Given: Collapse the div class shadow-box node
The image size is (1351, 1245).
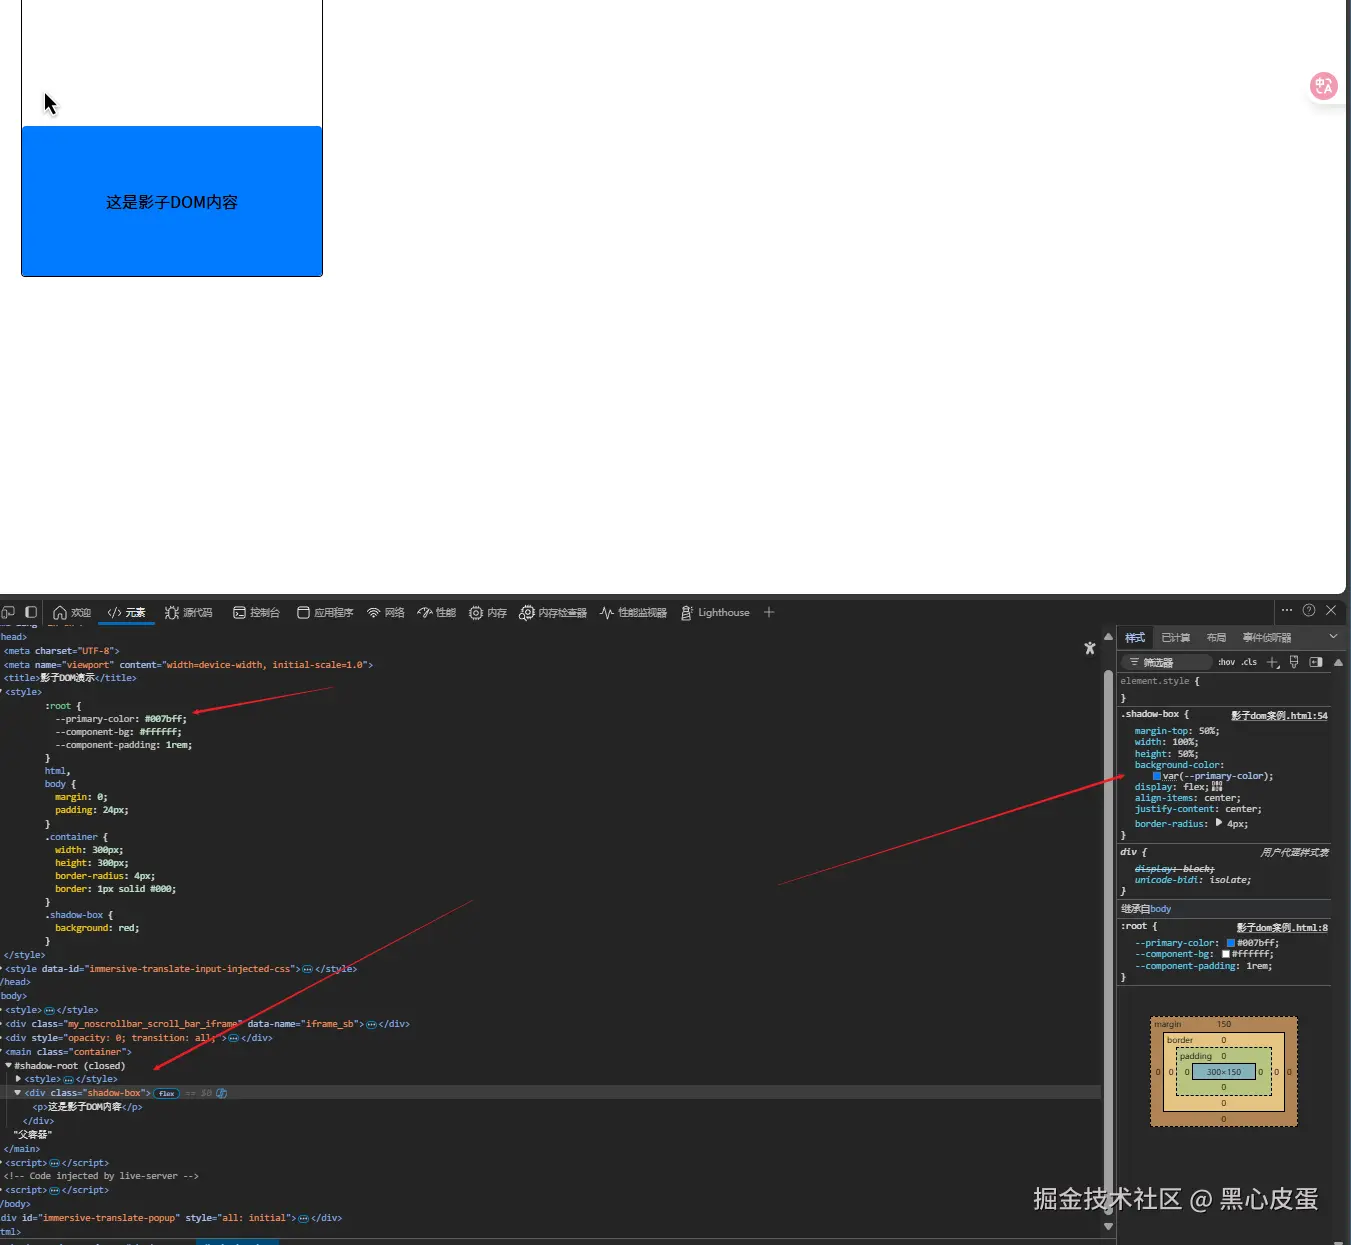Looking at the screenshot, I should [18, 1093].
